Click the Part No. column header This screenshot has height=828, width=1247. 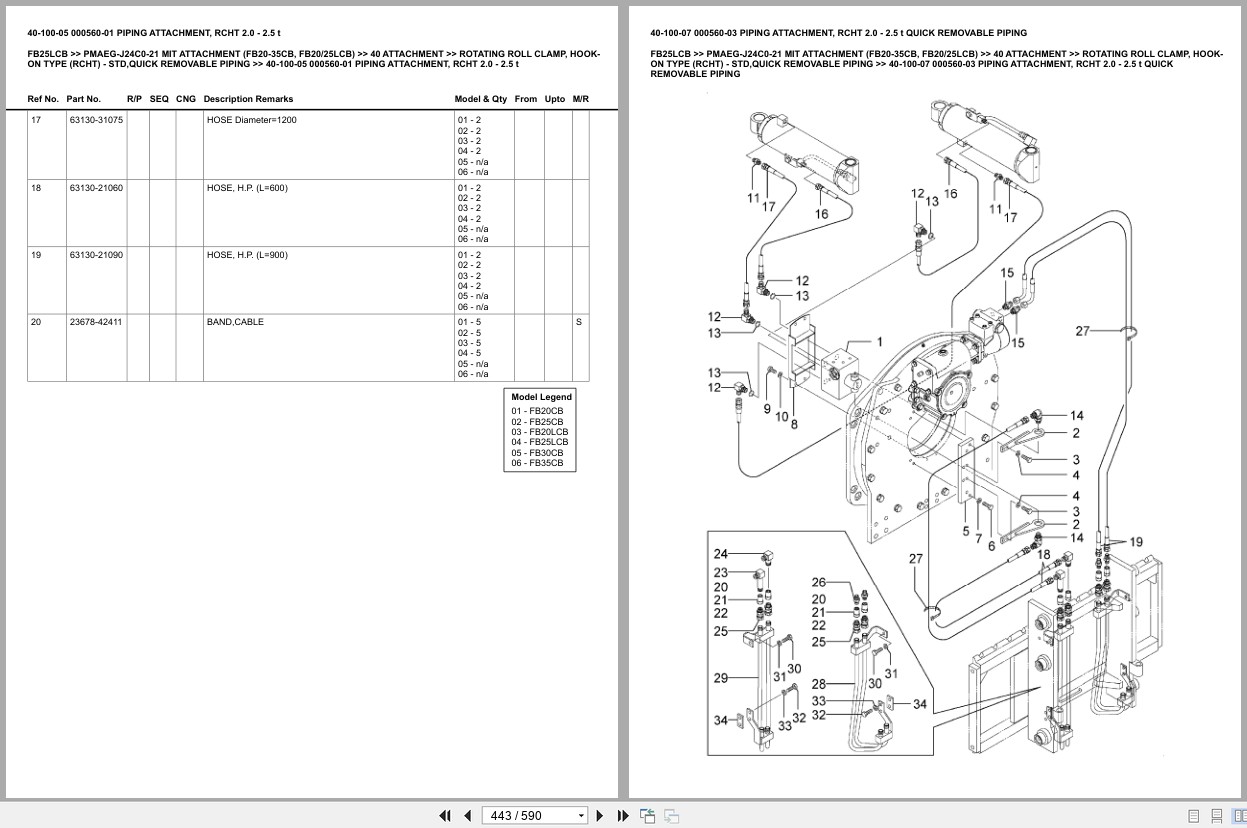[84, 99]
